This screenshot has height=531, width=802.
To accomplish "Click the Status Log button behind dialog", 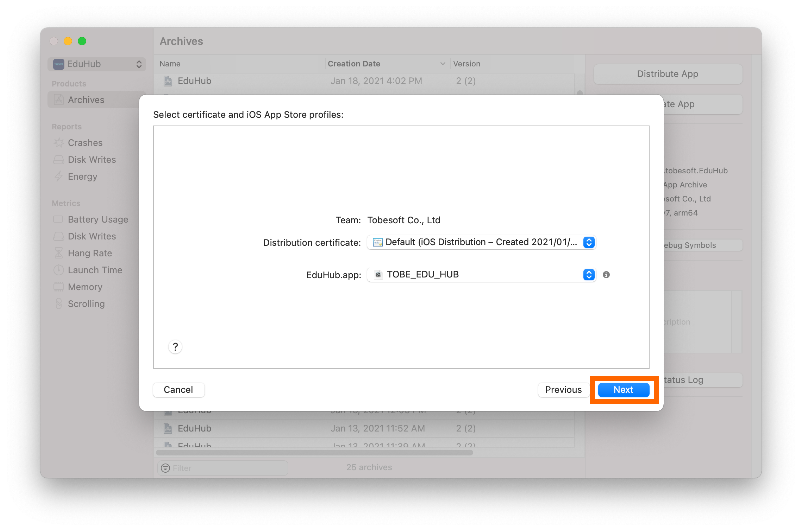I will point(703,380).
